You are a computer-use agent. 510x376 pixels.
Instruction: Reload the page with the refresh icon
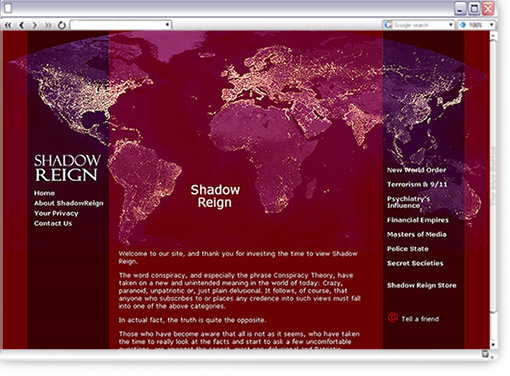click(x=62, y=25)
